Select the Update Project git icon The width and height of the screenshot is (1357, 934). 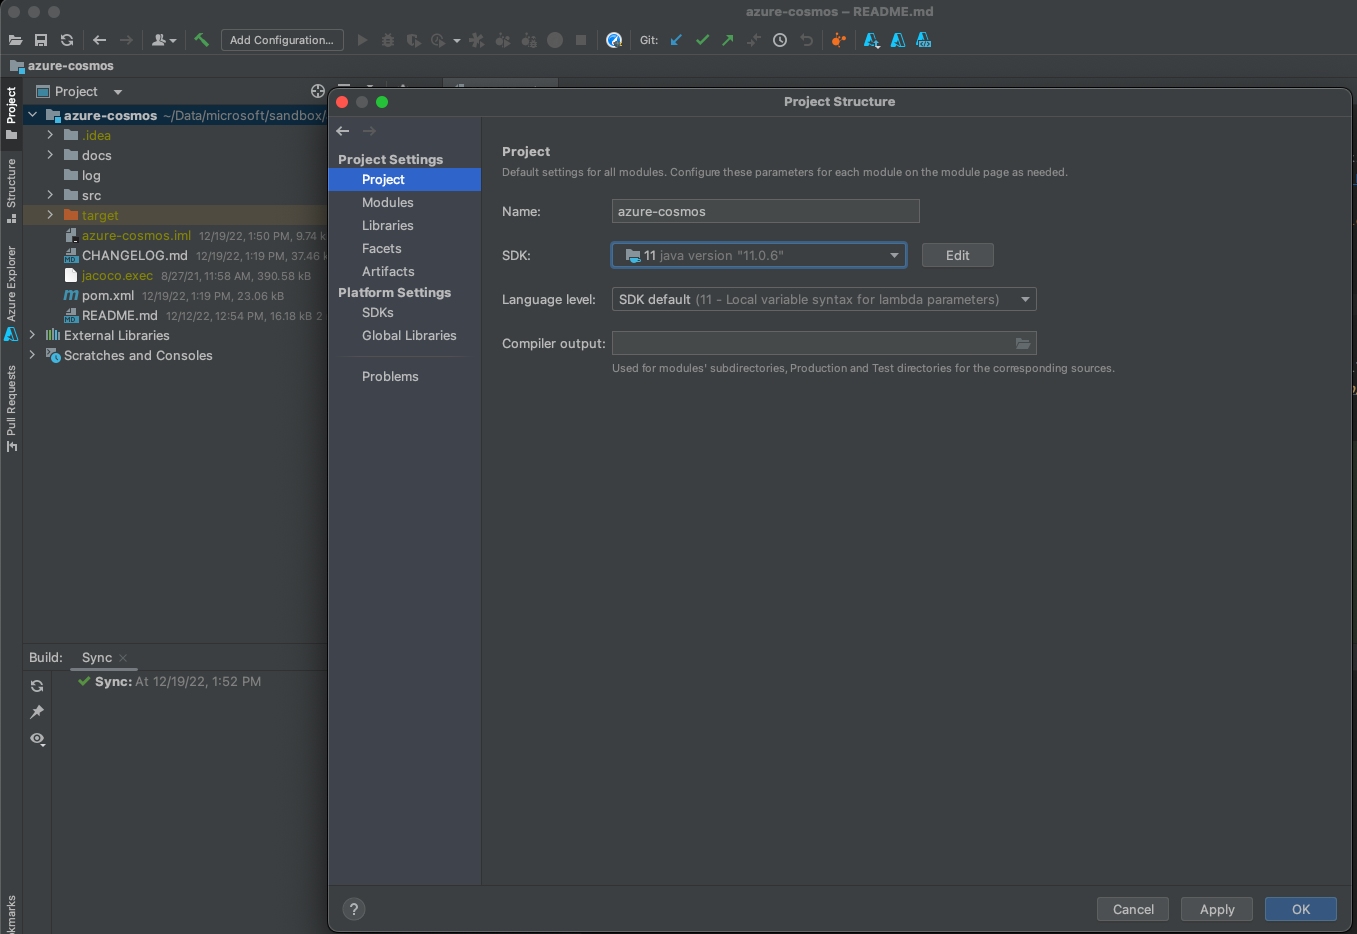[676, 40]
